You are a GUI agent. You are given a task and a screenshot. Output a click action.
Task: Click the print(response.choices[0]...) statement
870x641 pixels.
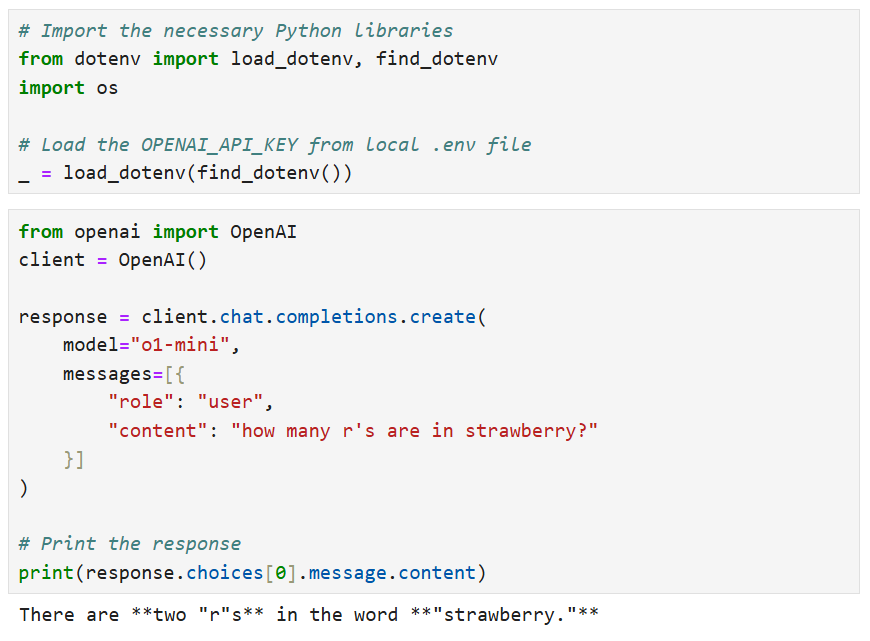pyautogui.click(x=252, y=573)
